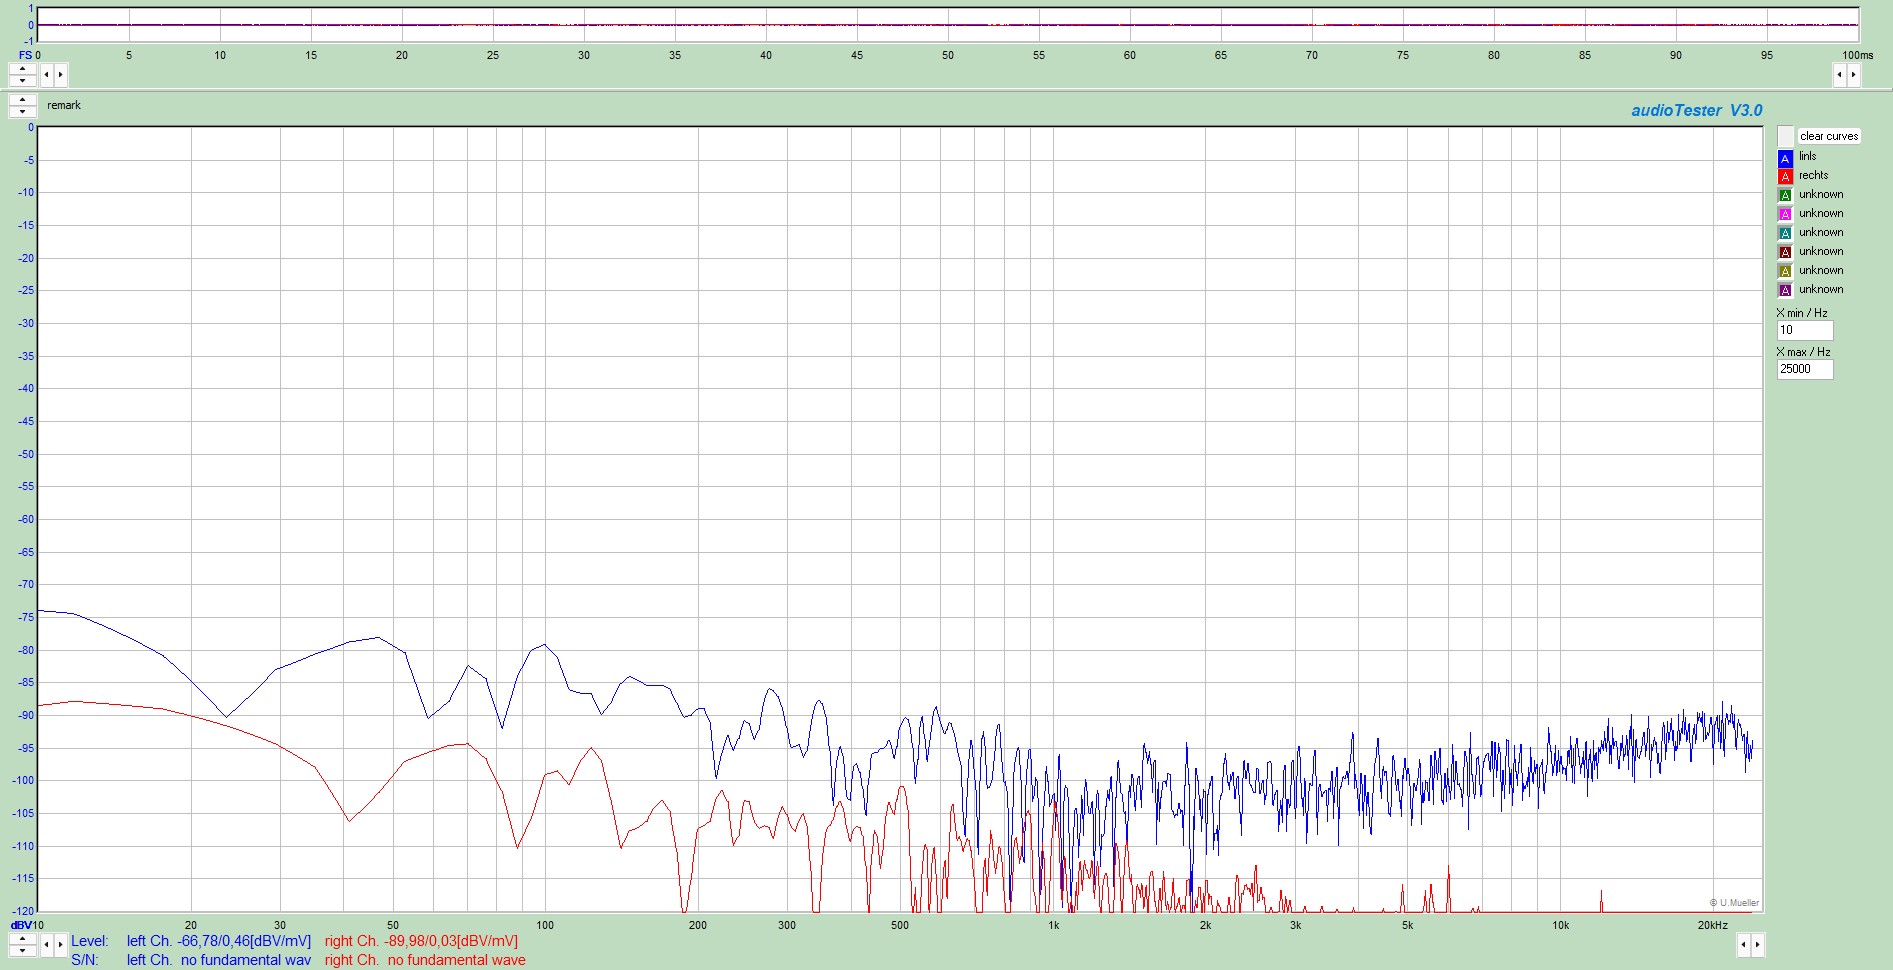Toggle the olive unknown curve marker
This screenshot has width=1893, height=970.
point(1785,272)
